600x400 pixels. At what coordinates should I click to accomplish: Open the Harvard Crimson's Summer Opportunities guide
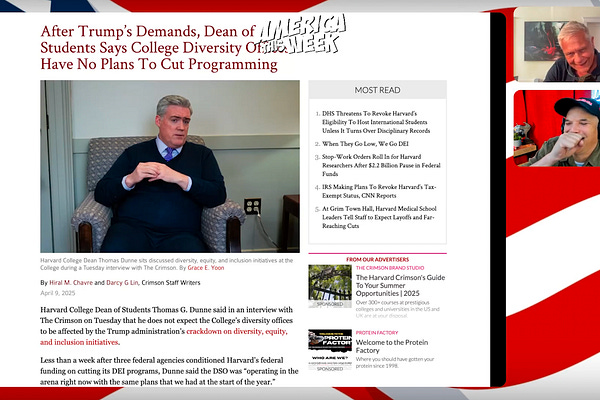click(400, 285)
